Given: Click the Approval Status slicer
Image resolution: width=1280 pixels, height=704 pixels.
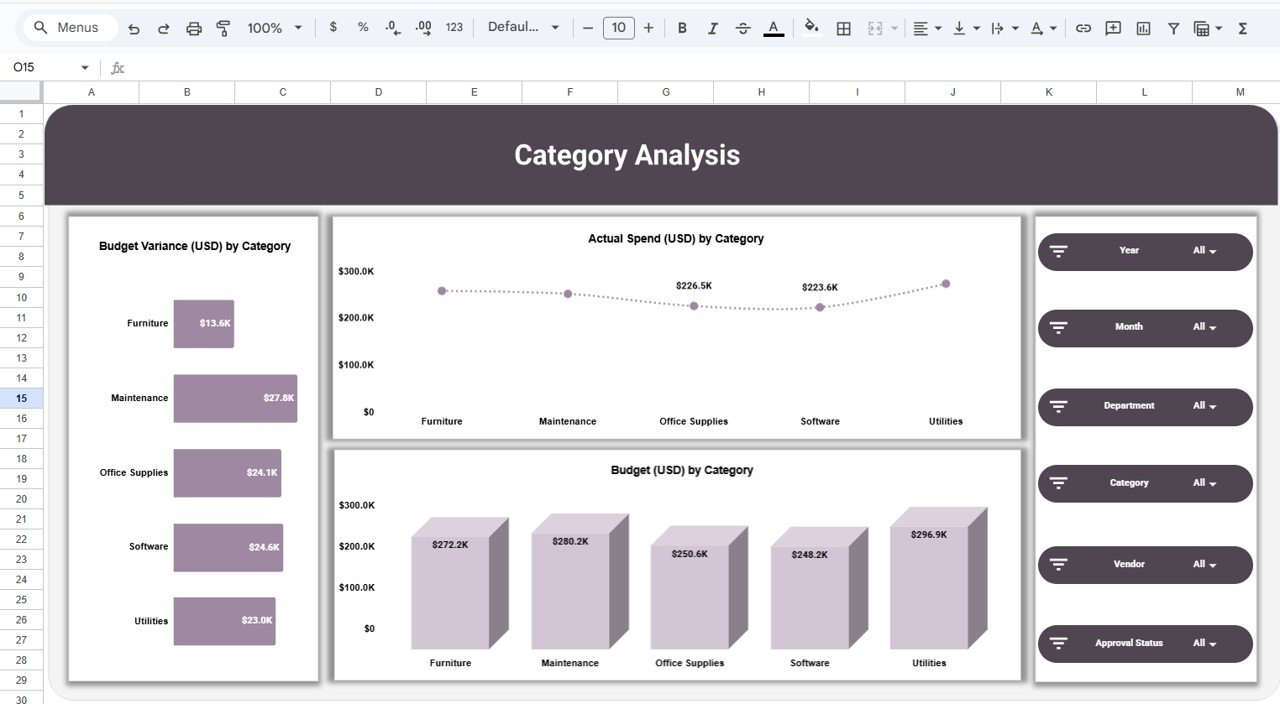Looking at the screenshot, I should pos(1144,644).
